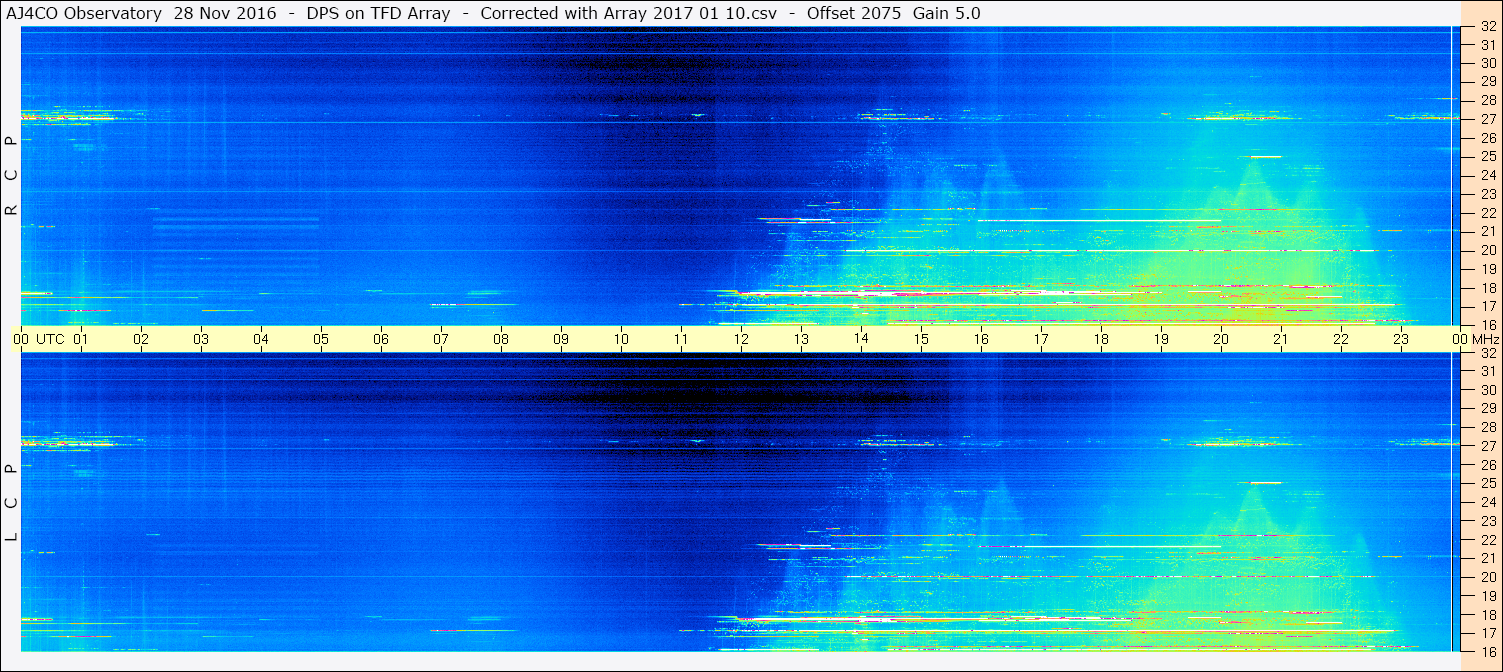Click hour "13" on the UTC time axis

[x=801, y=339]
